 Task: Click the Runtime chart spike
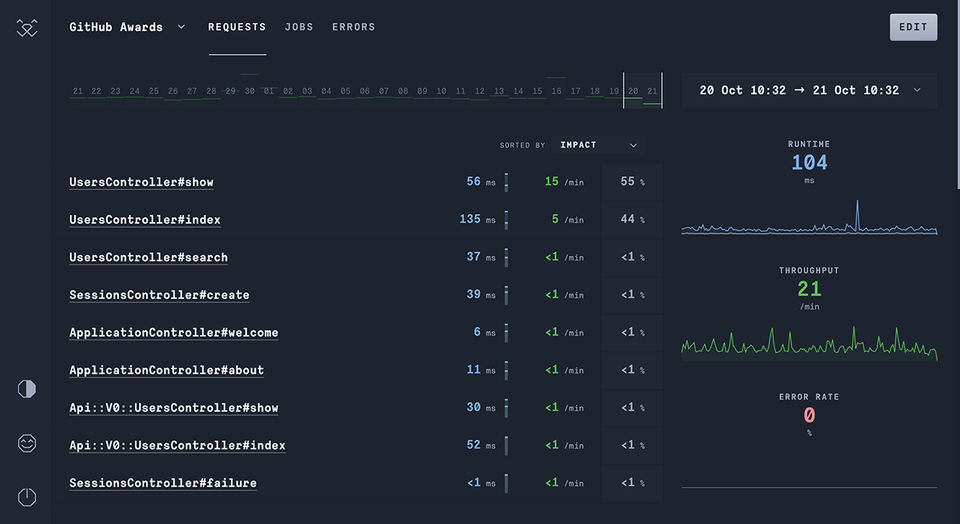pyautogui.click(x=857, y=212)
